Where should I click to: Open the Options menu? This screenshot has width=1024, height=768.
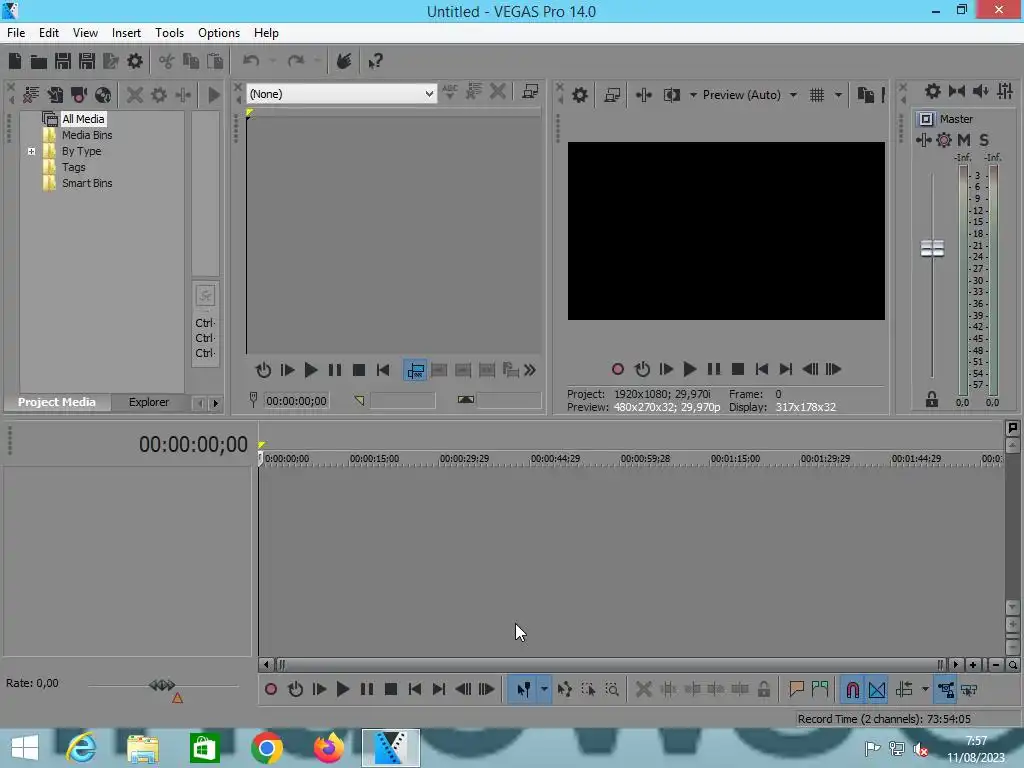point(219,33)
